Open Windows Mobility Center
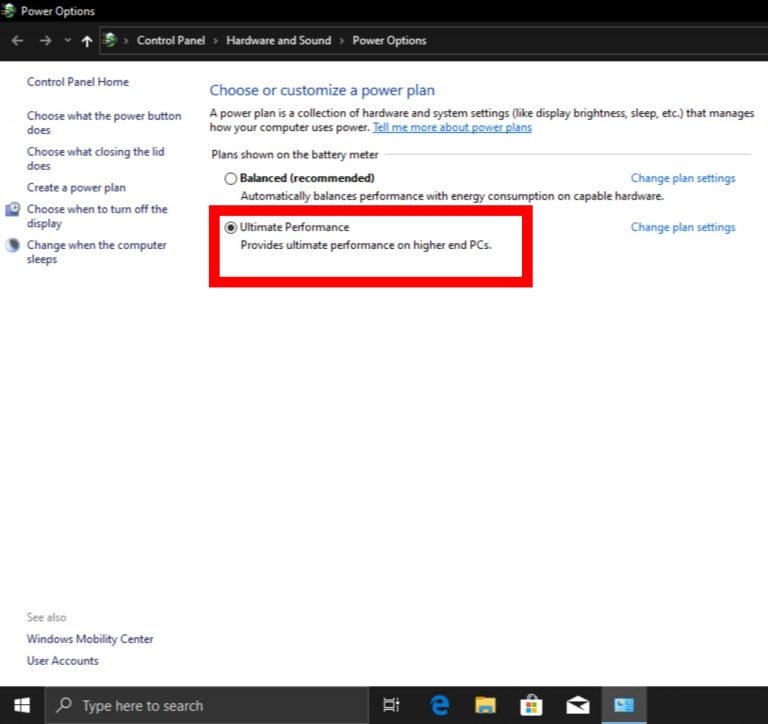The width and height of the screenshot is (768, 724). [90, 639]
